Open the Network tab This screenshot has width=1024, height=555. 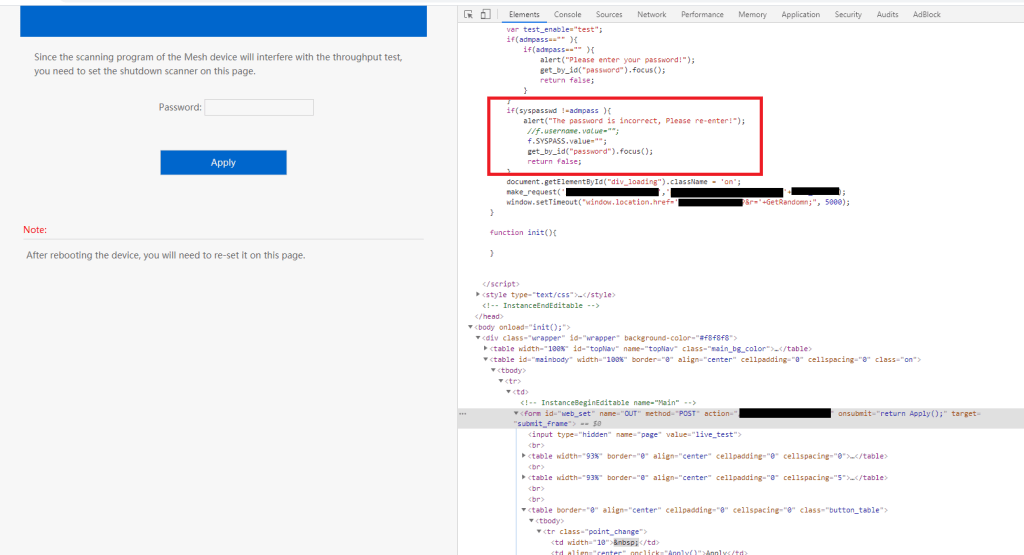(651, 15)
